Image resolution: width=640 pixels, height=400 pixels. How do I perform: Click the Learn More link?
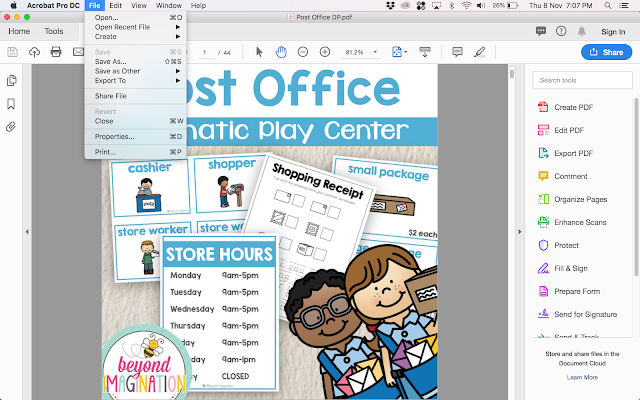click(x=582, y=378)
